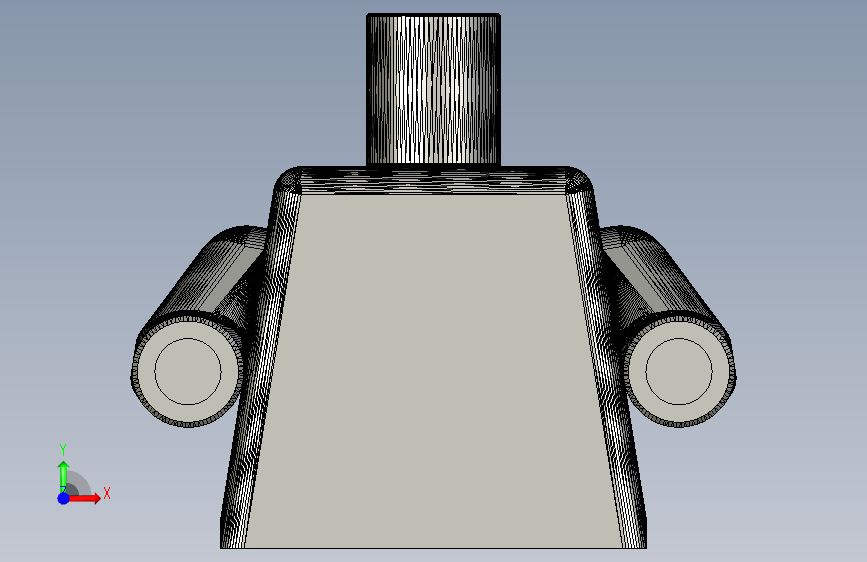Click the blue Z axis dot of the triad
Screen dimensions: 867x562
click(x=63, y=498)
